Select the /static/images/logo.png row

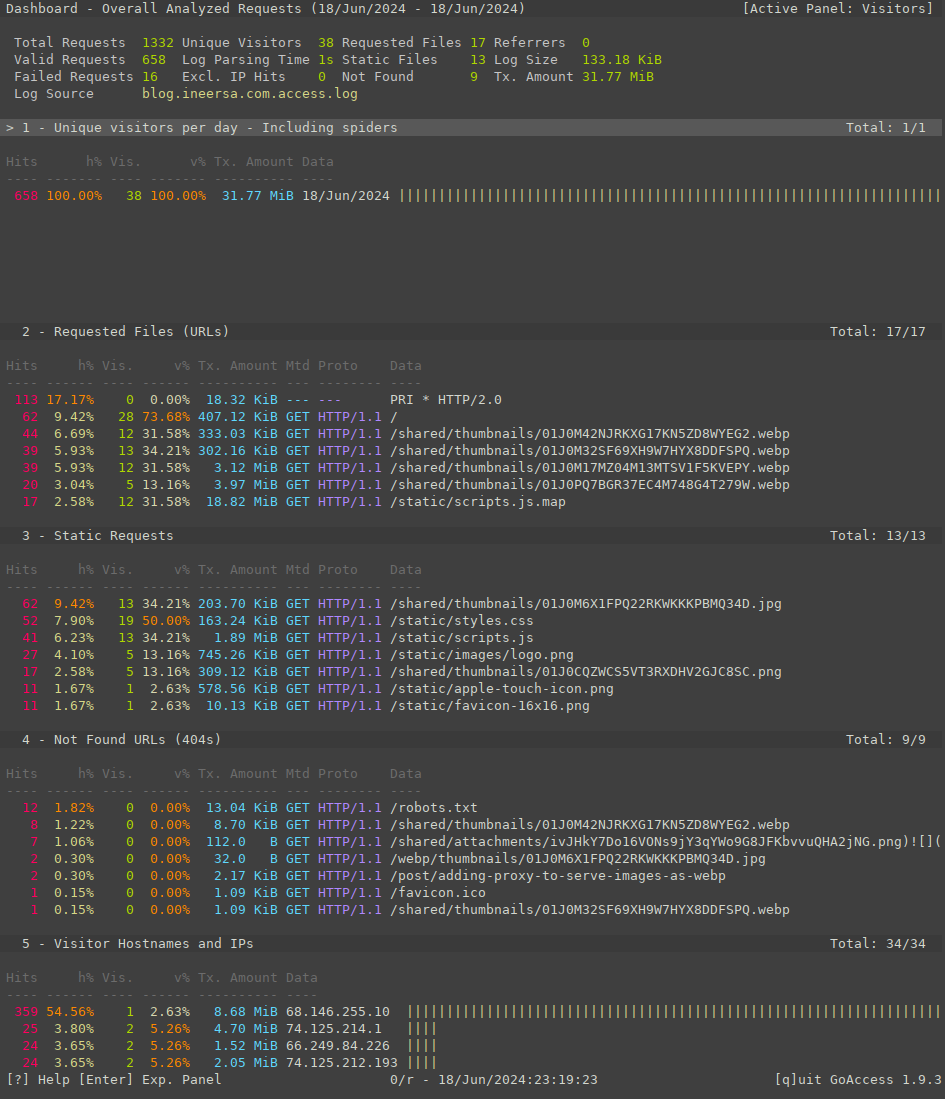[x=471, y=655]
